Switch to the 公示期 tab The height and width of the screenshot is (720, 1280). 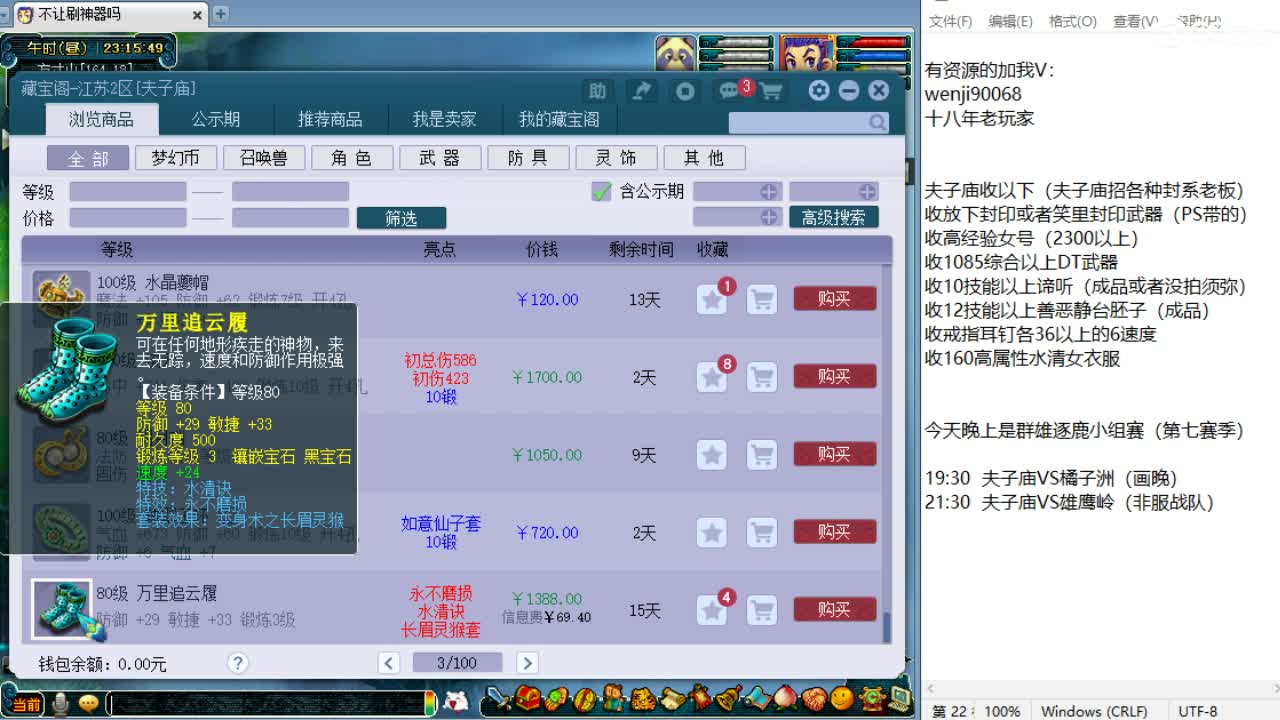[x=216, y=119]
